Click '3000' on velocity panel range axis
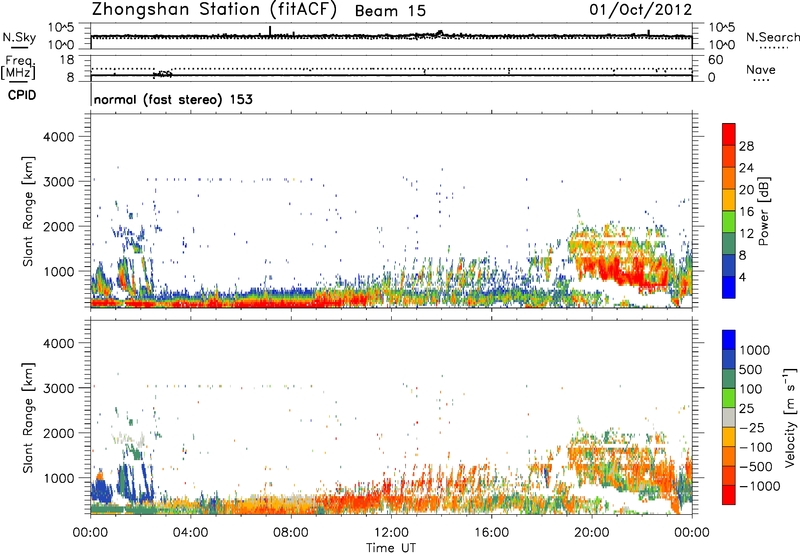This screenshot has height=554, width=800. pyautogui.click(x=59, y=388)
